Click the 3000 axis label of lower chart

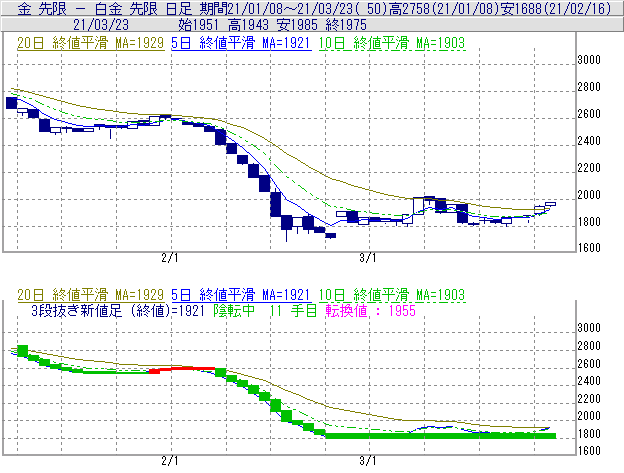click(x=589, y=328)
